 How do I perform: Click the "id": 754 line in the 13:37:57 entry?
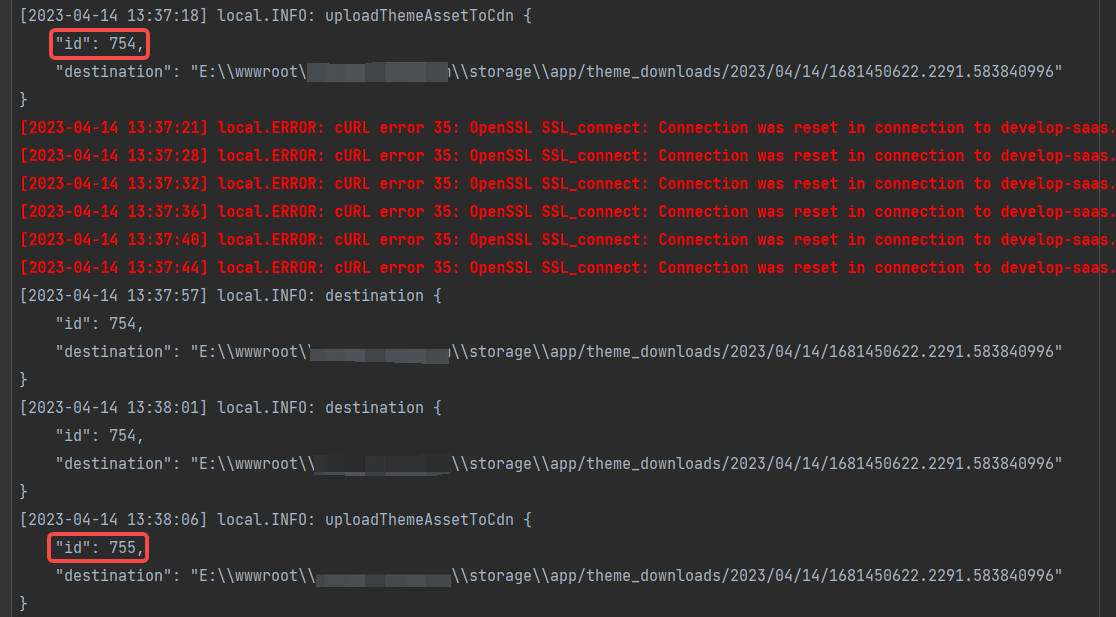[100, 323]
